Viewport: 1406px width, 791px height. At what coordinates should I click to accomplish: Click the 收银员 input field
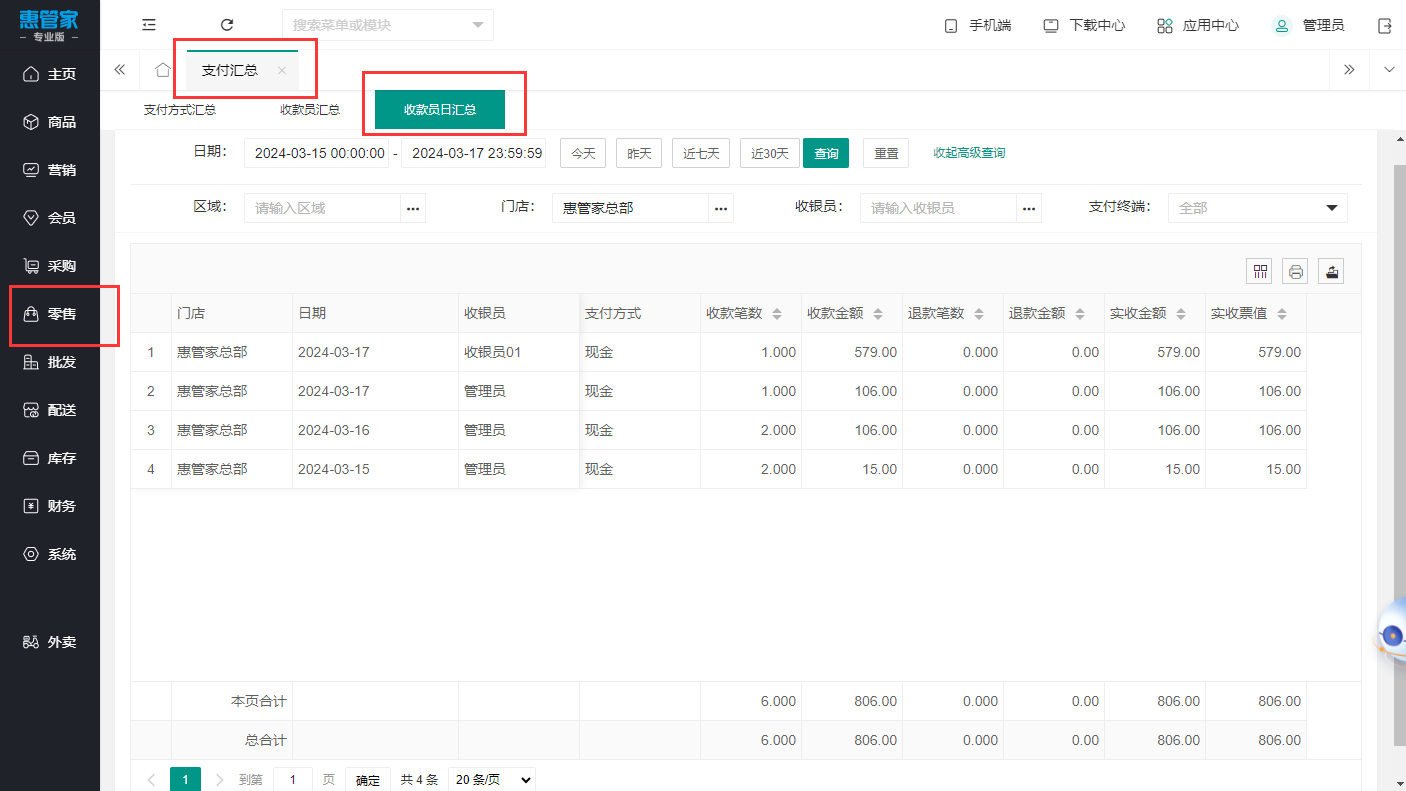tap(938, 208)
